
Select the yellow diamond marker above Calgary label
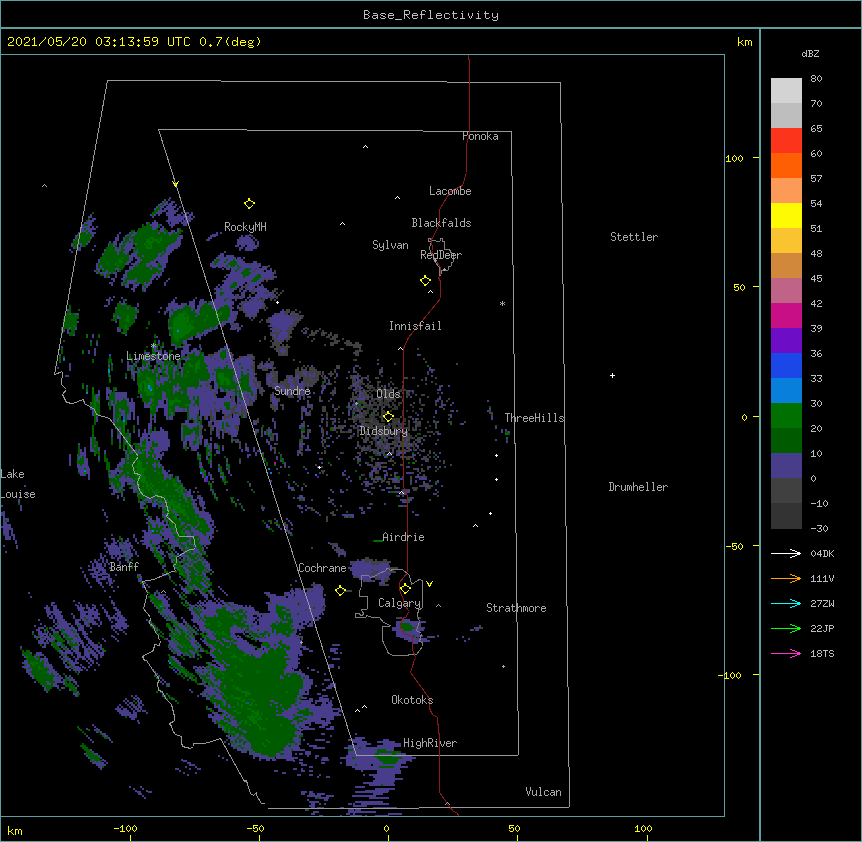pyautogui.click(x=405, y=589)
